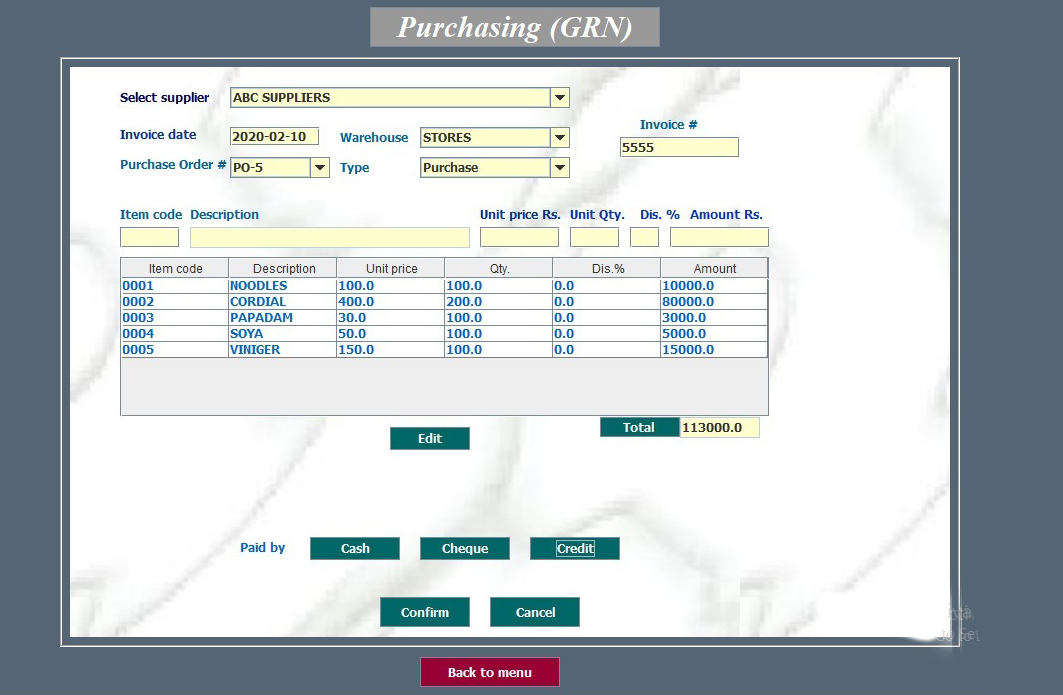The height and width of the screenshot is (695, 1063).
Task: Go back to menu
Action: [489, 673]
